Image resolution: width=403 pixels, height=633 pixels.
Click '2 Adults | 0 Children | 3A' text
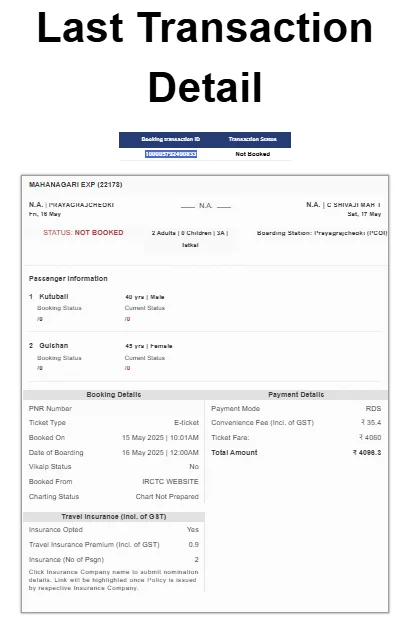tap(190, 233)
